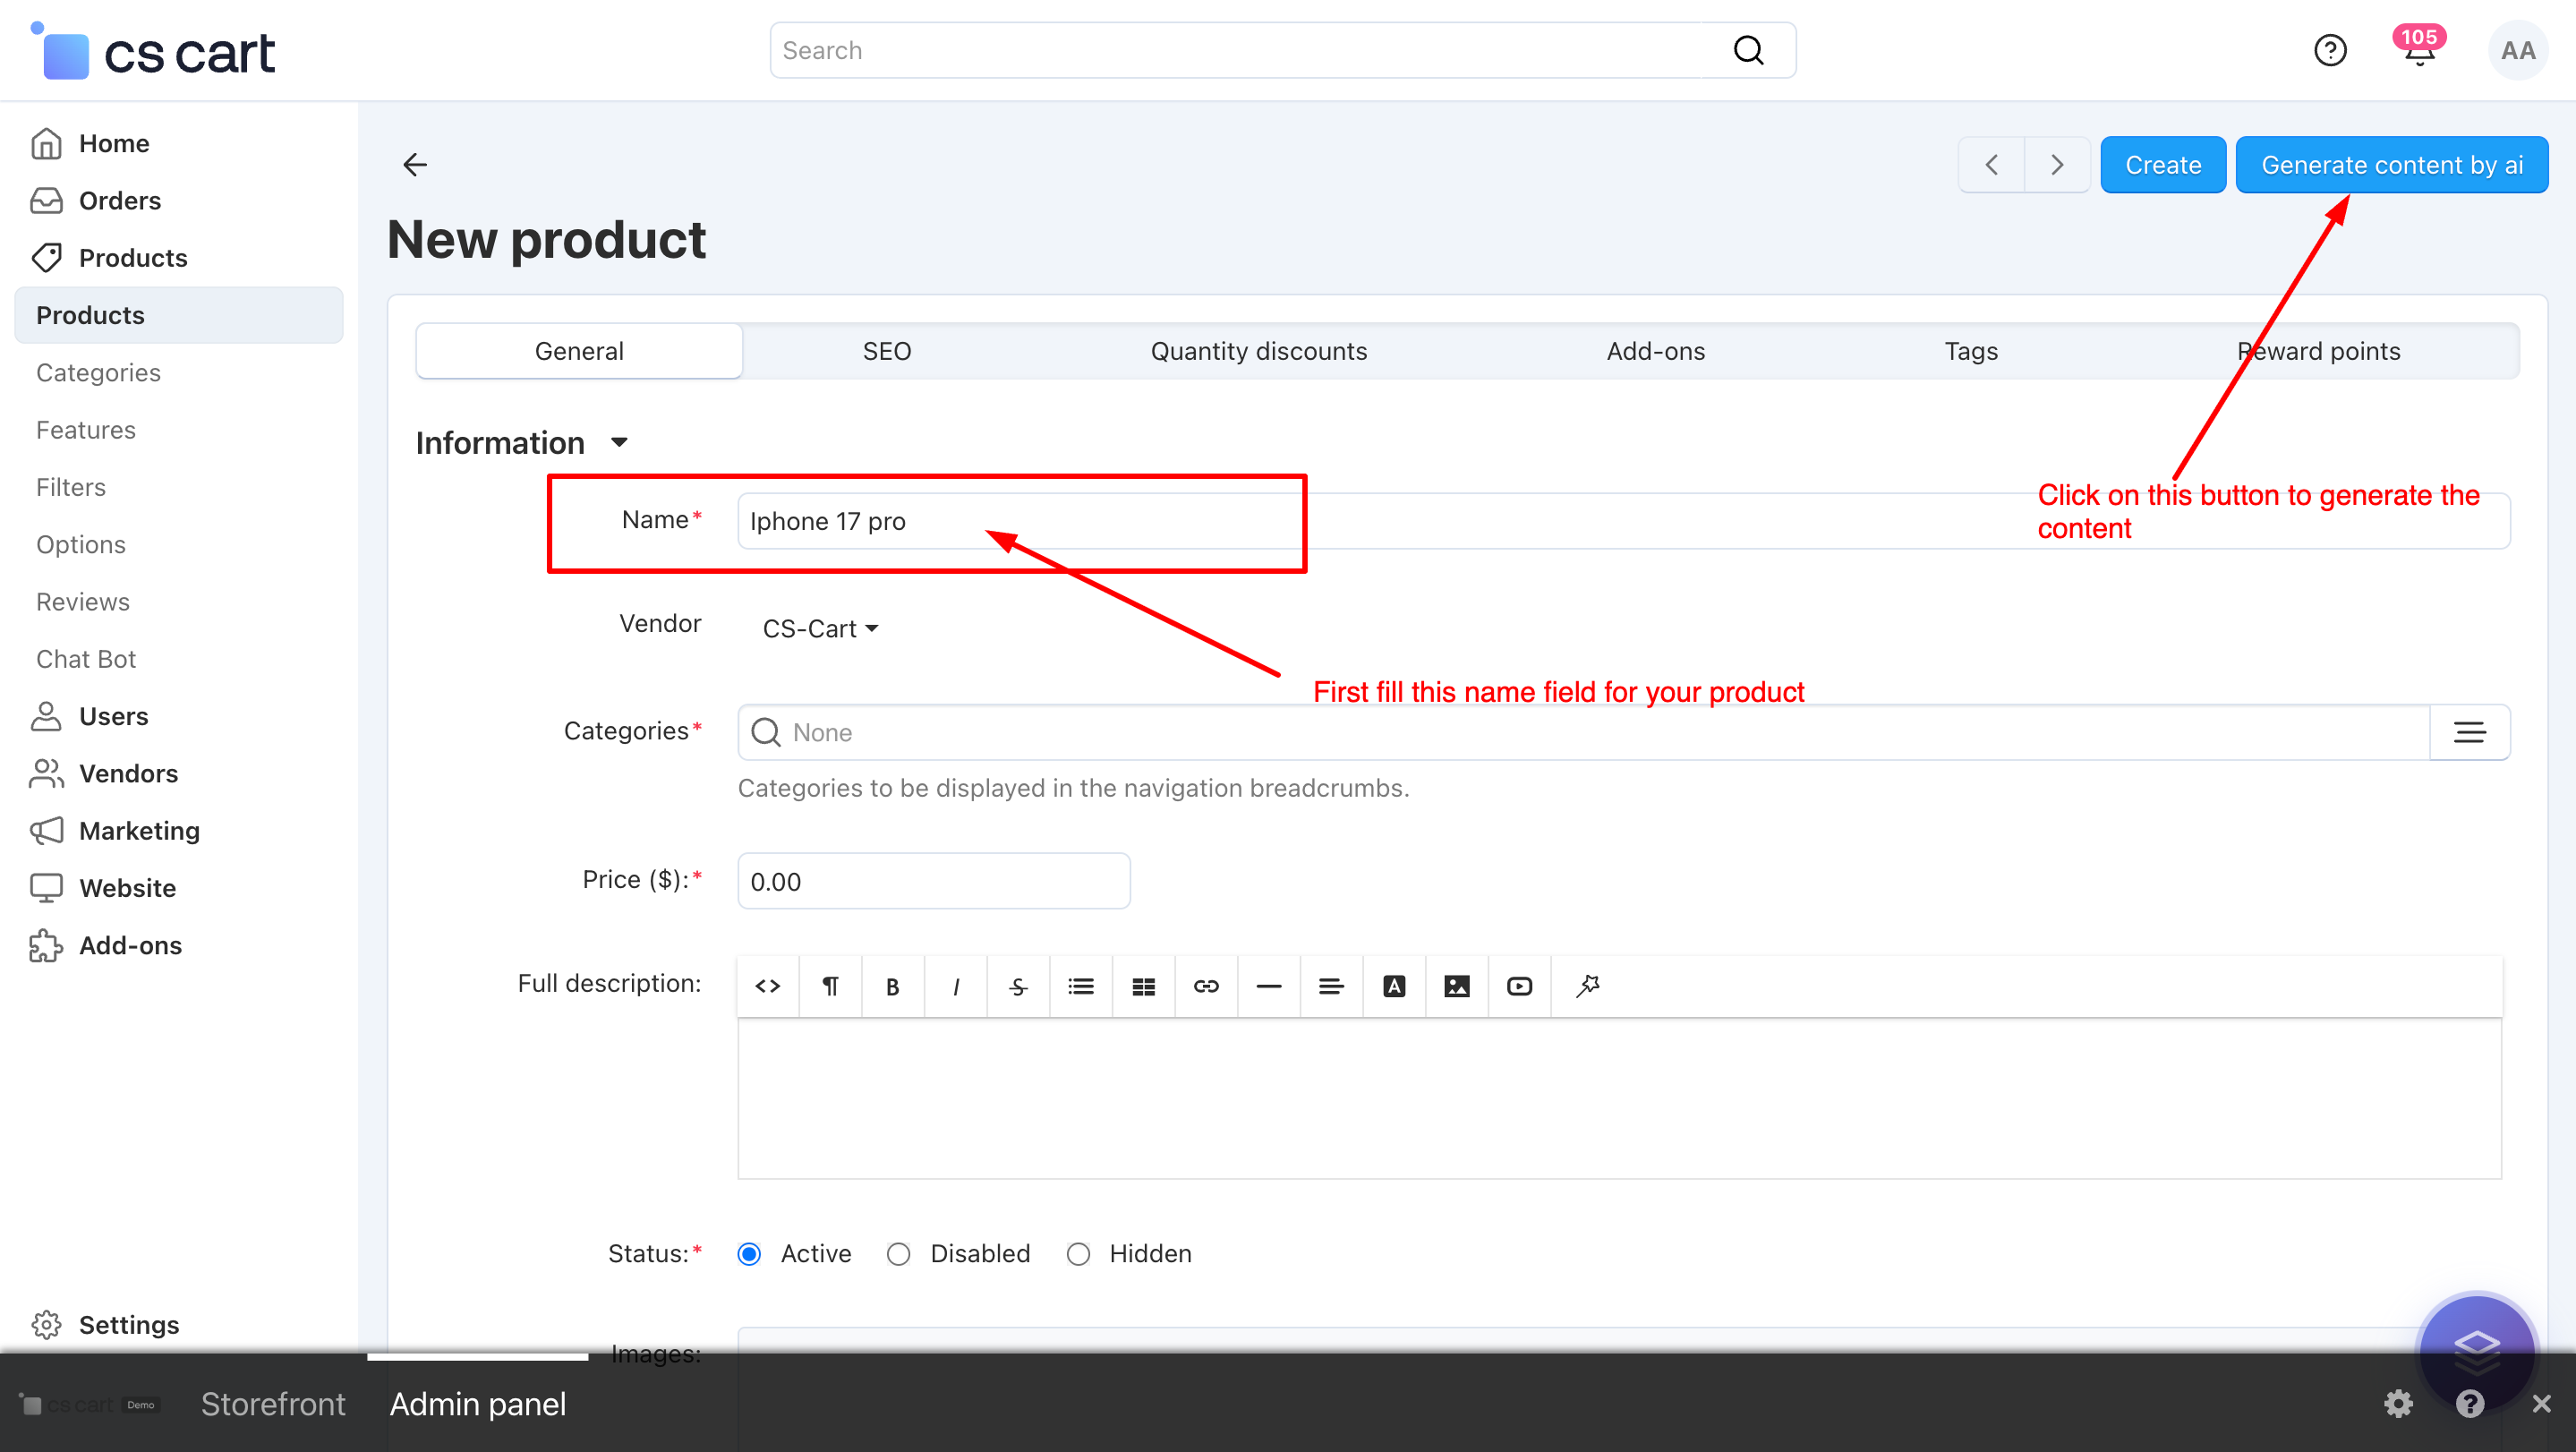Select the Active status radio button
This screenshot has width=2576, height=1452.
749,1253
